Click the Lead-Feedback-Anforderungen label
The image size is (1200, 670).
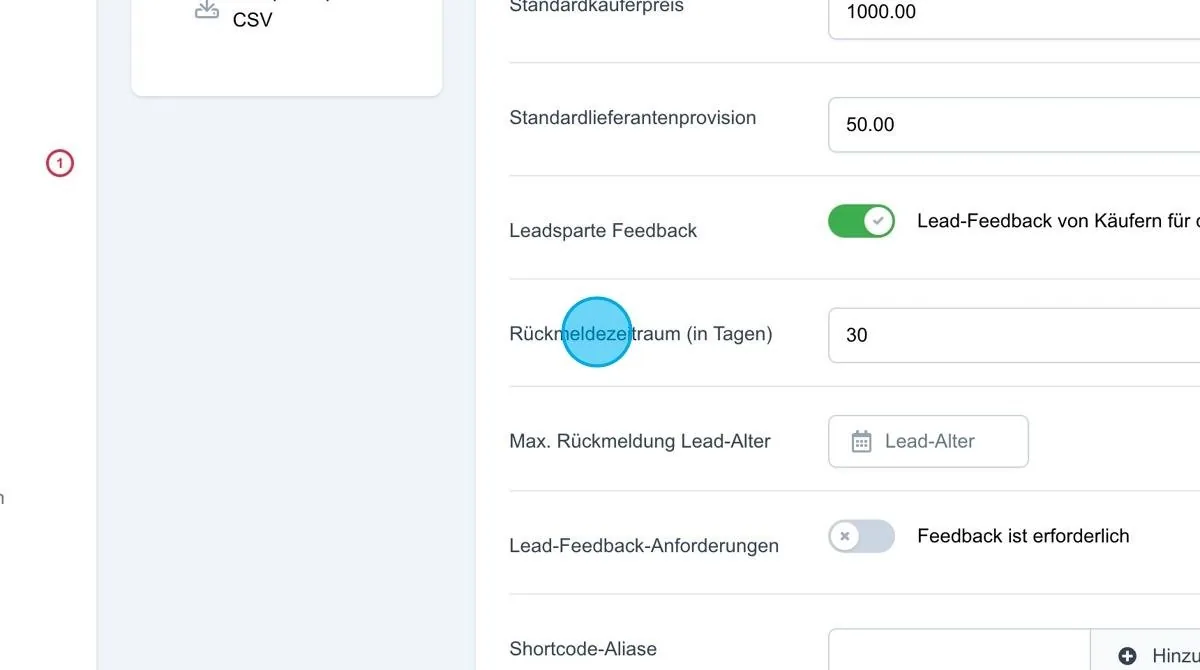click(x=644, y=546)
